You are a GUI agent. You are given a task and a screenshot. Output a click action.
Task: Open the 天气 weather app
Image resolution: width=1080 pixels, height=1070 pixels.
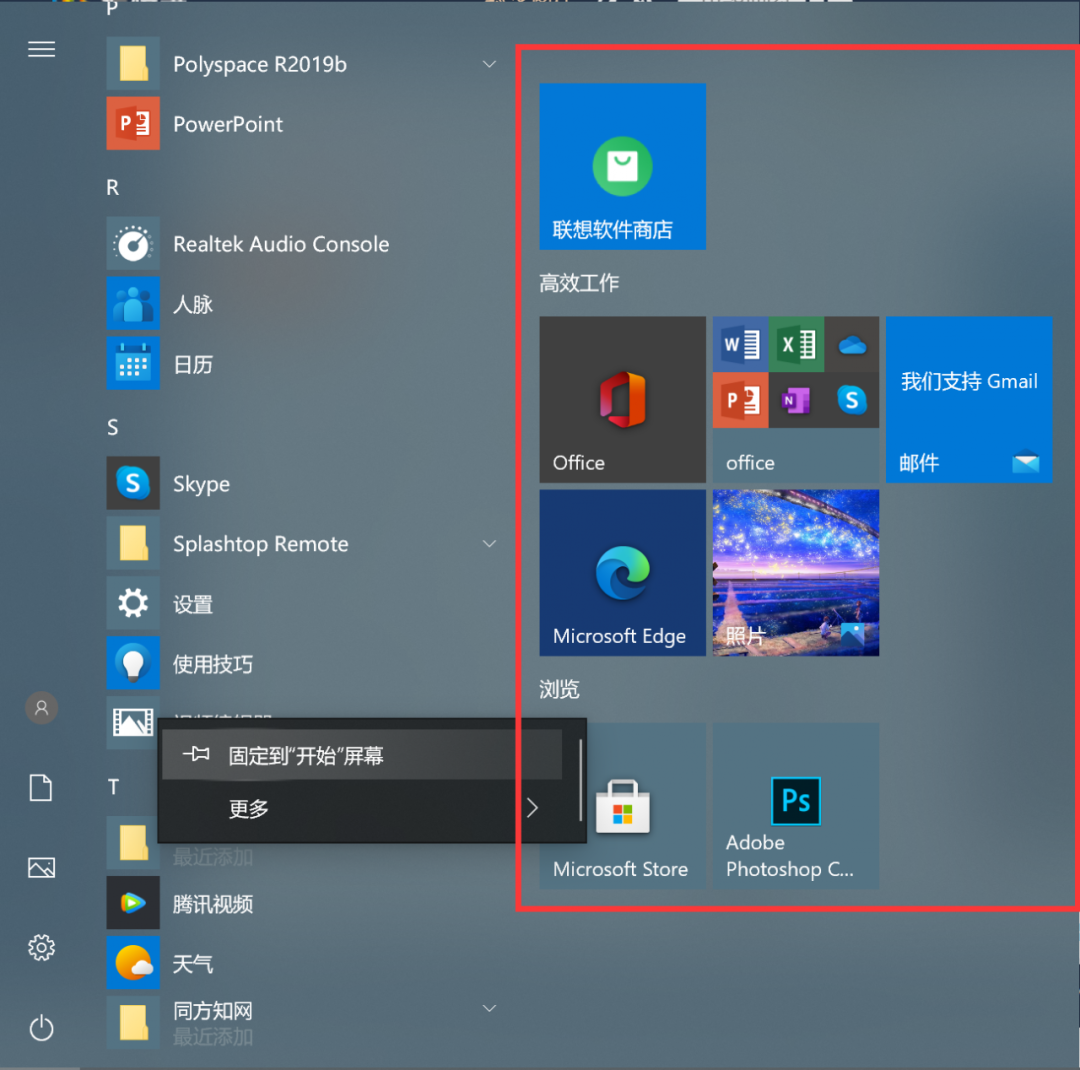pos(303,963)
